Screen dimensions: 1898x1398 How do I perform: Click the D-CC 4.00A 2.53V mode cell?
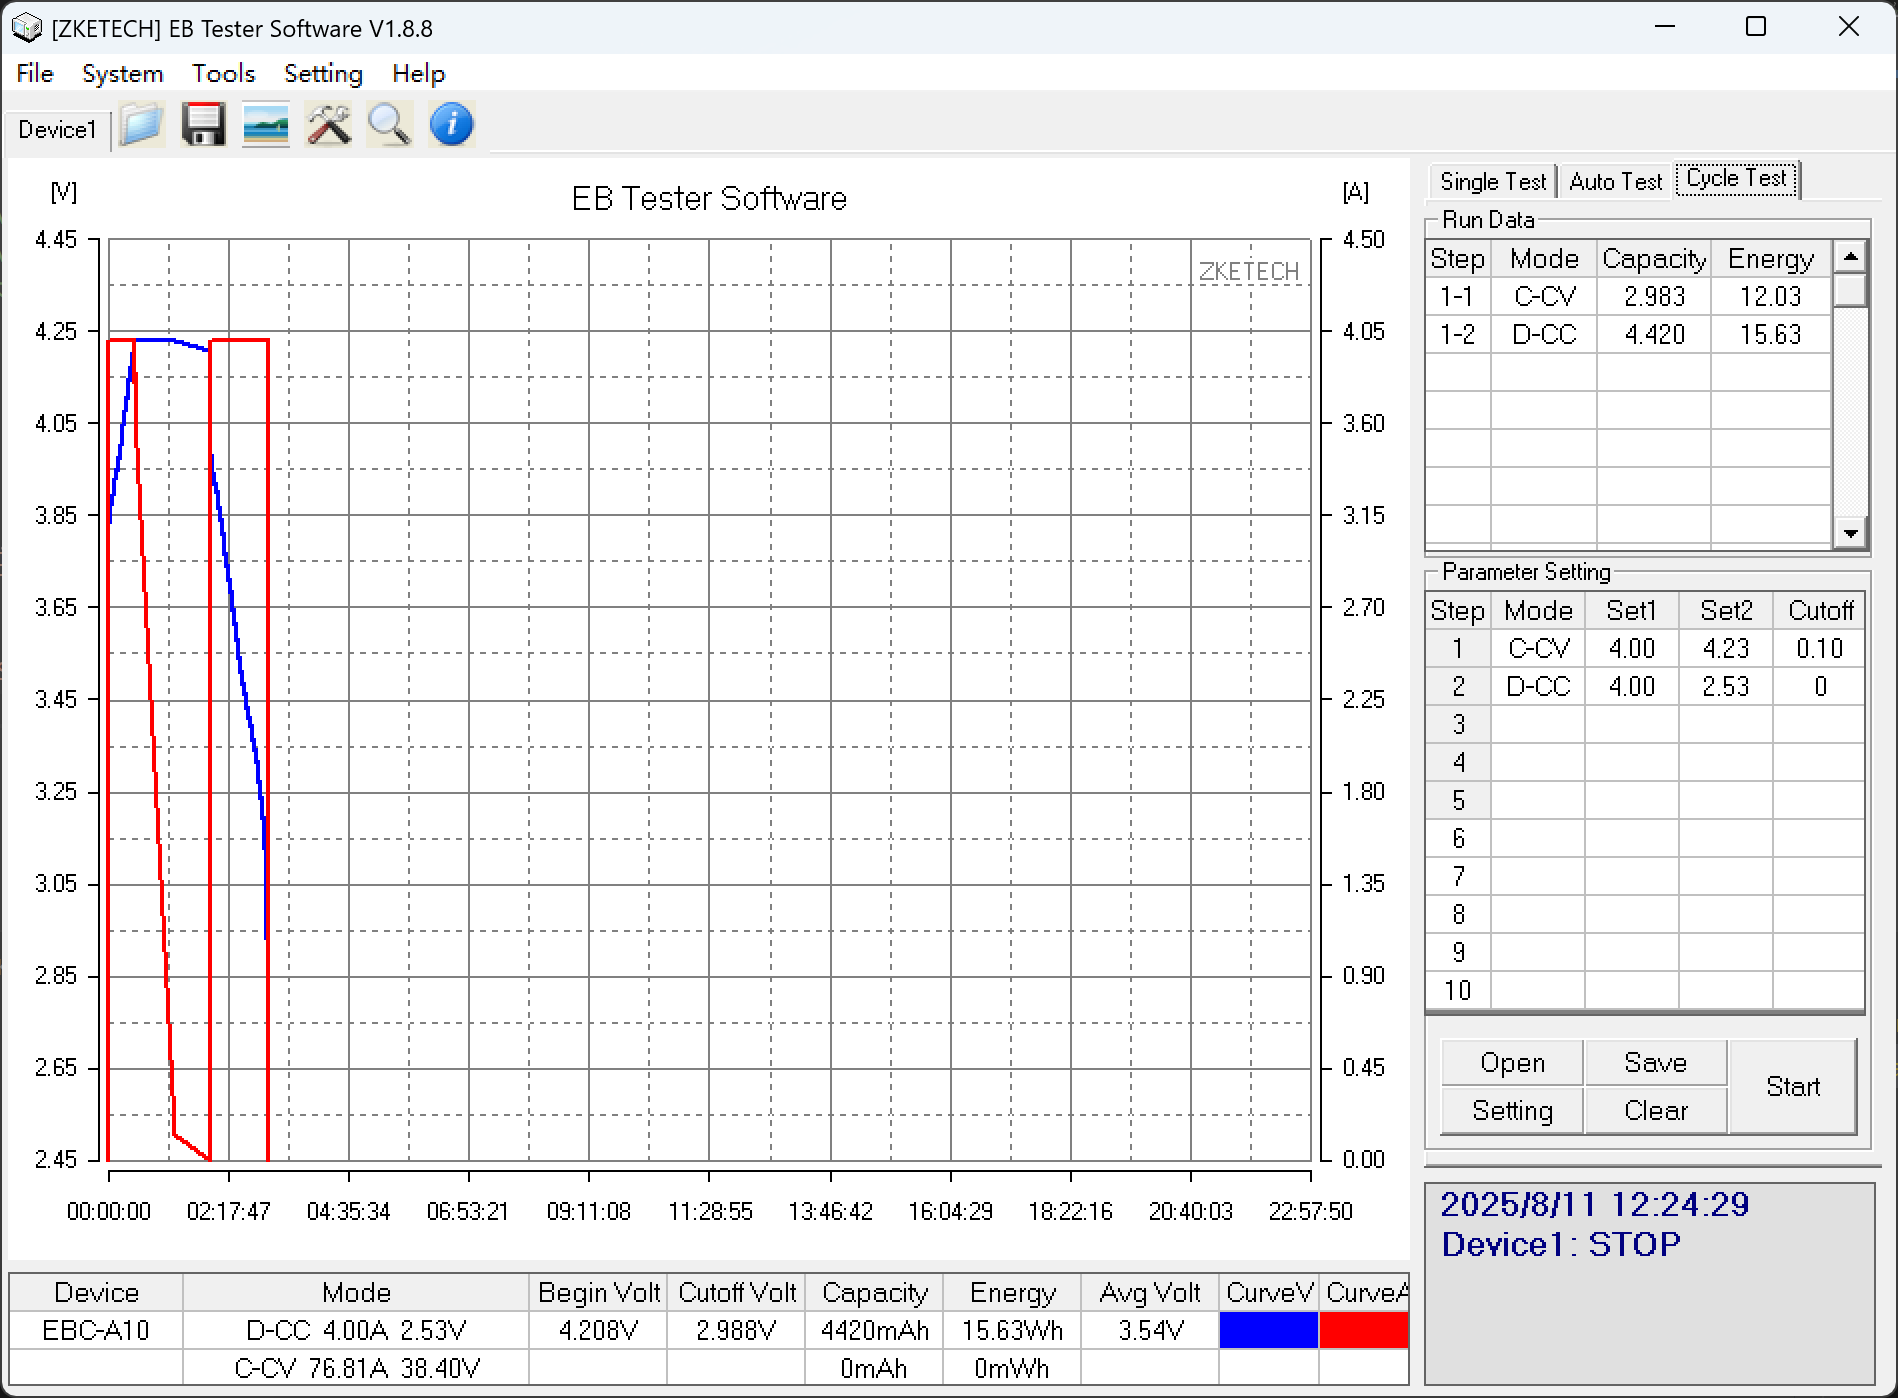coord(356,1331)
